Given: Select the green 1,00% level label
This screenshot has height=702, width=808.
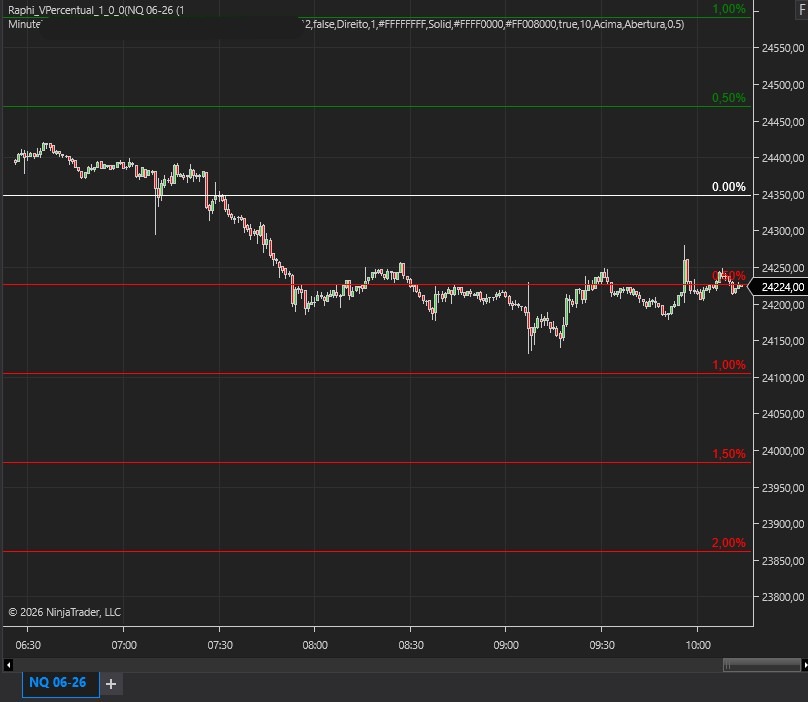Looking at the screenshot, I should tap(728, 9).
